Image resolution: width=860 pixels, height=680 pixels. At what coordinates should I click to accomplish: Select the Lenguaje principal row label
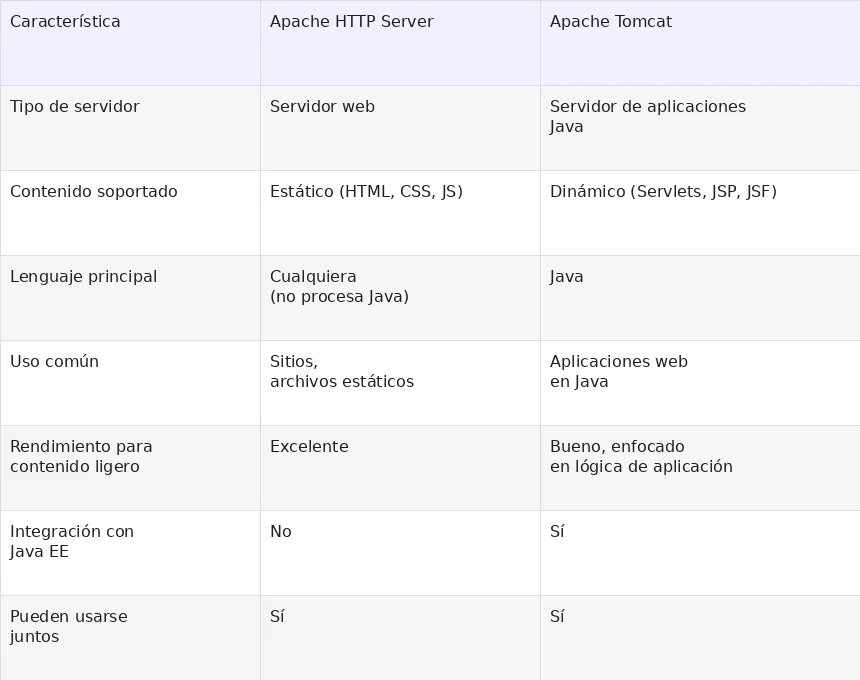[131, 298]
